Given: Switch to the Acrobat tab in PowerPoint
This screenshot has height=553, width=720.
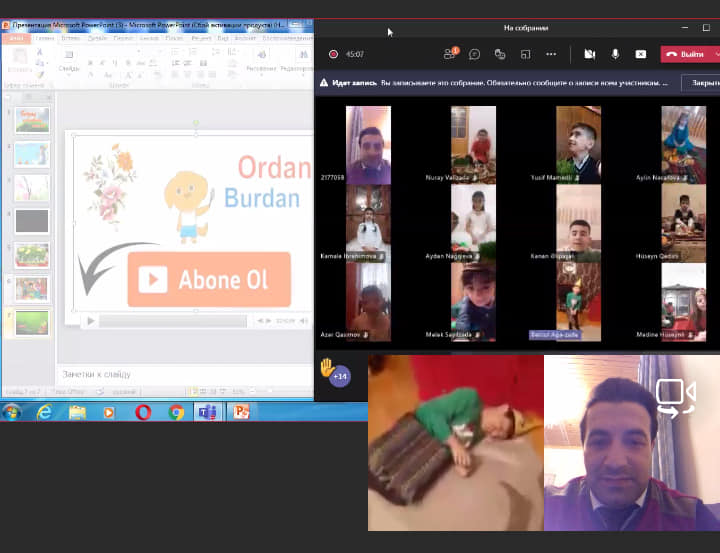Looking at the screenshot, I should tap(245, 38).
